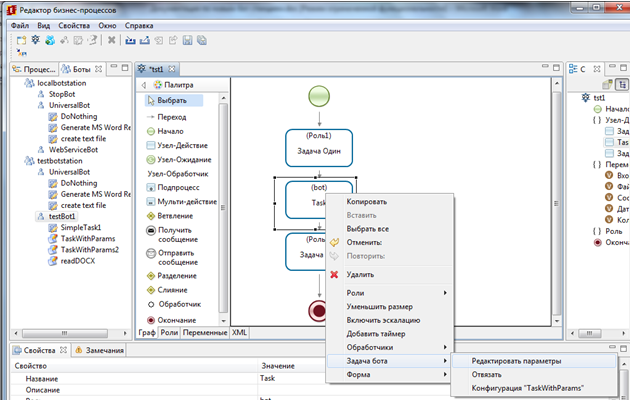Open the Свойства menu
Screen dimensions: 630x400
pyautogui.click(x=74, y=26)
